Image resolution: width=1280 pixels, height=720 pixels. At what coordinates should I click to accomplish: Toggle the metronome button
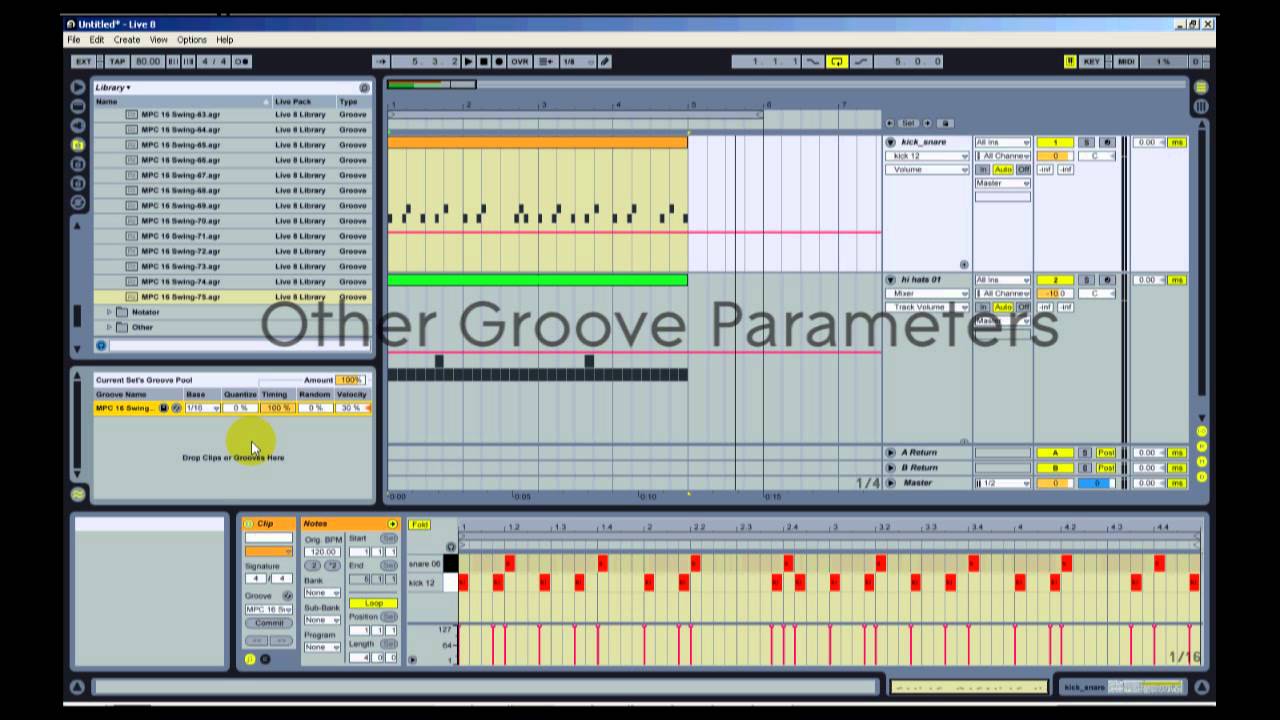241,62
